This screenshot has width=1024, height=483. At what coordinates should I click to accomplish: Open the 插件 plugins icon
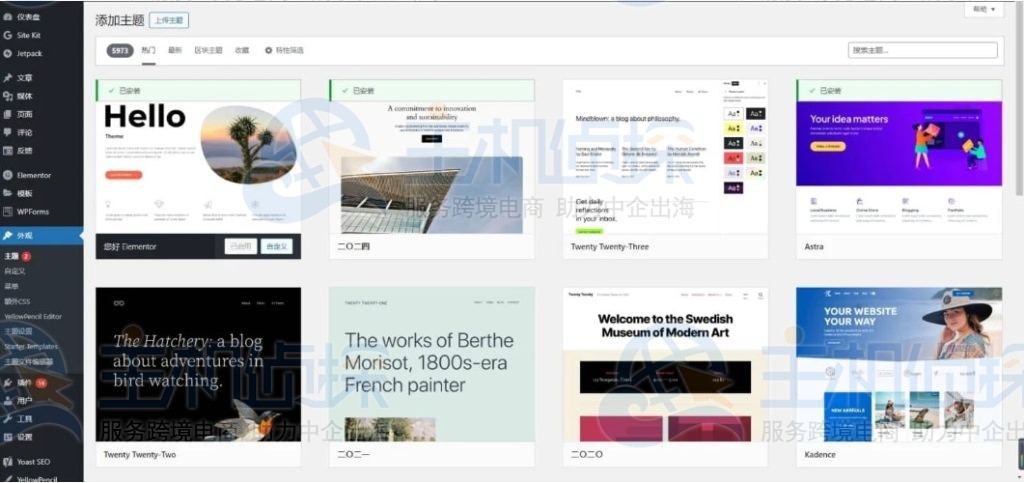[8, 383]
